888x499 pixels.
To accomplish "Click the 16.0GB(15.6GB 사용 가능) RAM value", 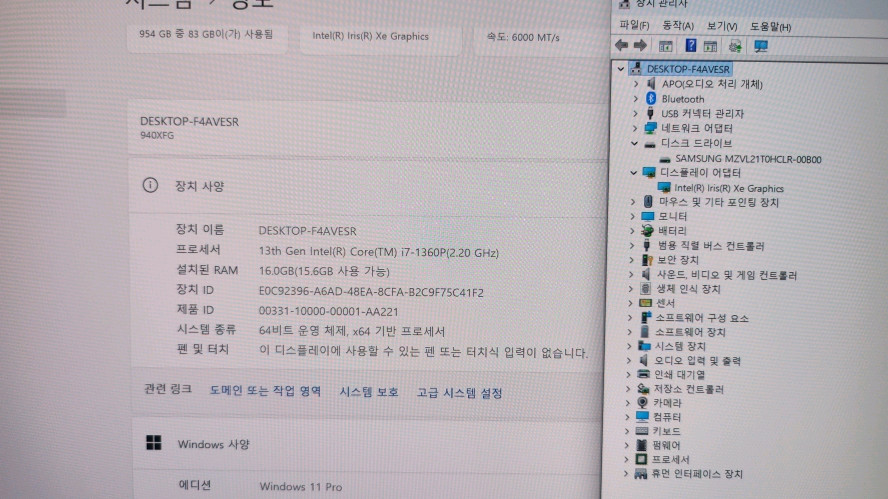I will point(324,271).
